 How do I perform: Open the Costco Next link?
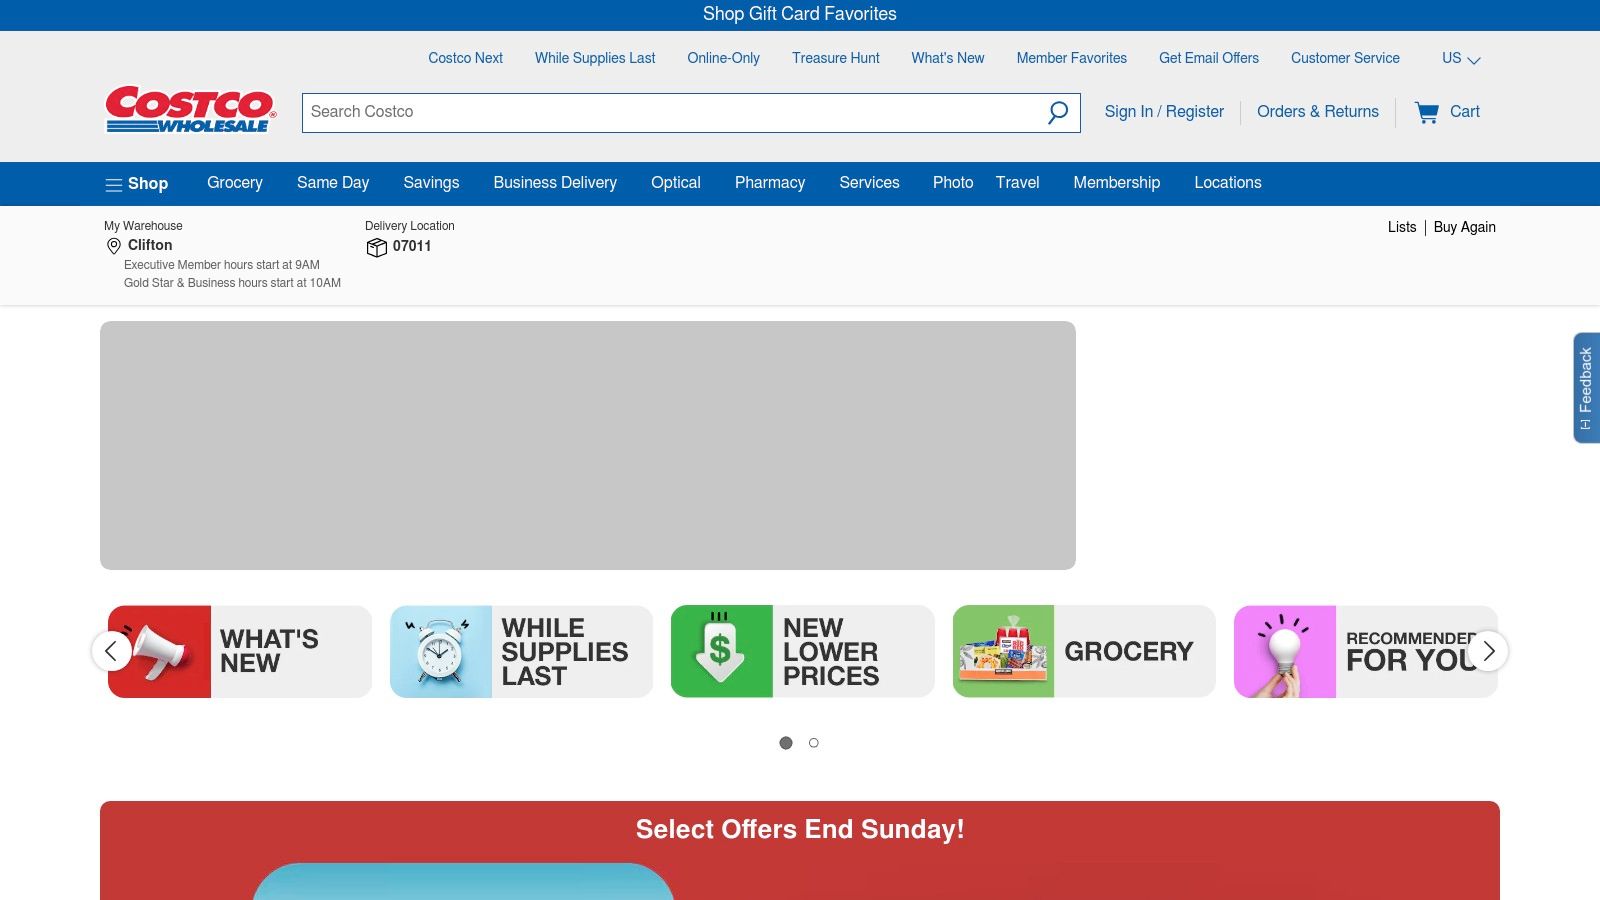tap(466, 58)
